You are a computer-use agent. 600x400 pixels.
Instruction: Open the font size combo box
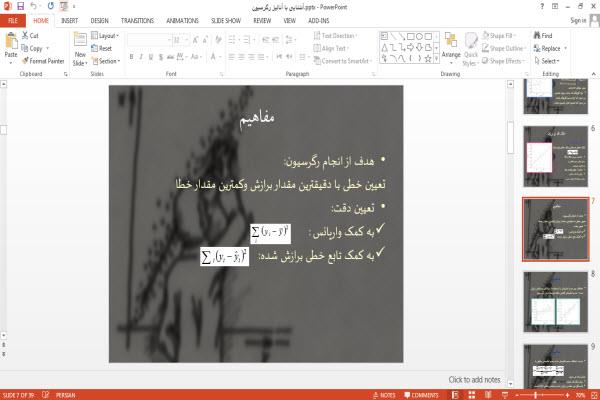click(x=181, y=40)
